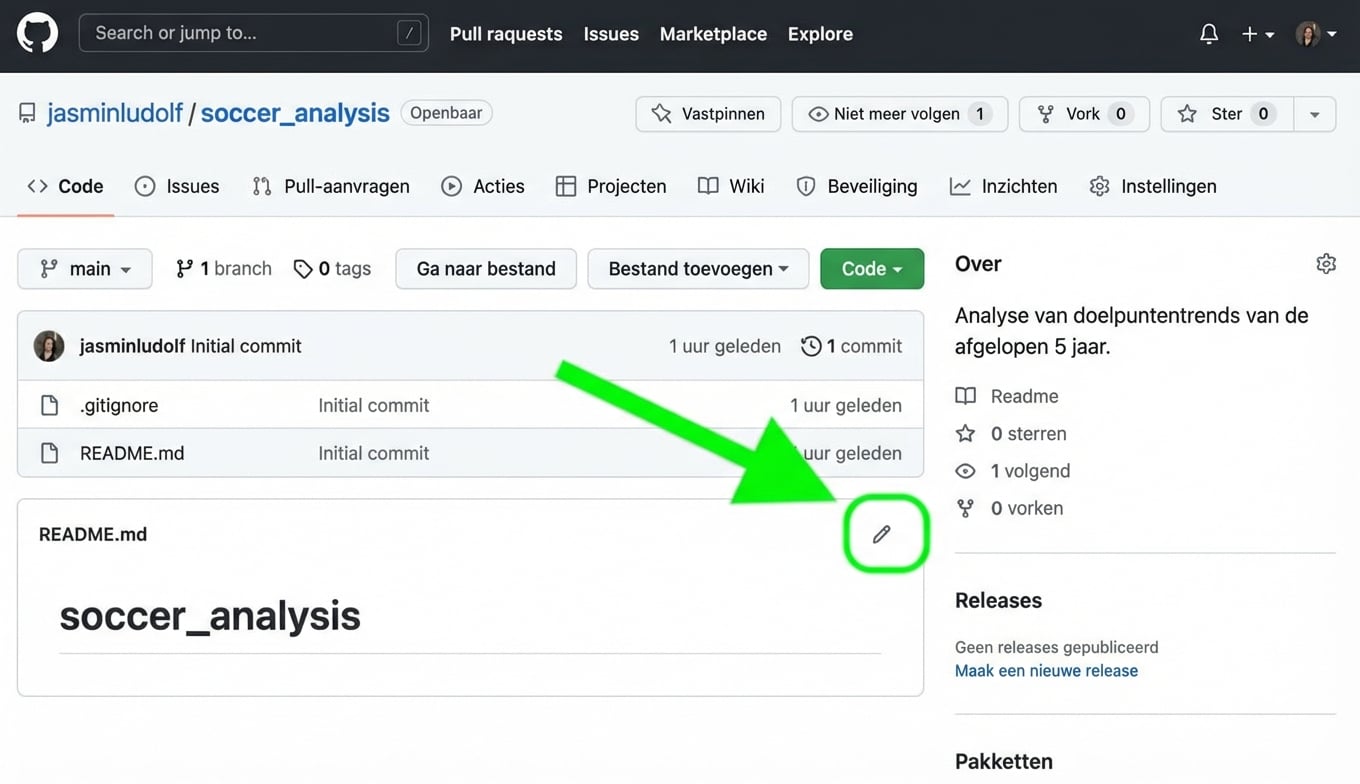Click the jasminludolf commit avatar

(49, 346)
